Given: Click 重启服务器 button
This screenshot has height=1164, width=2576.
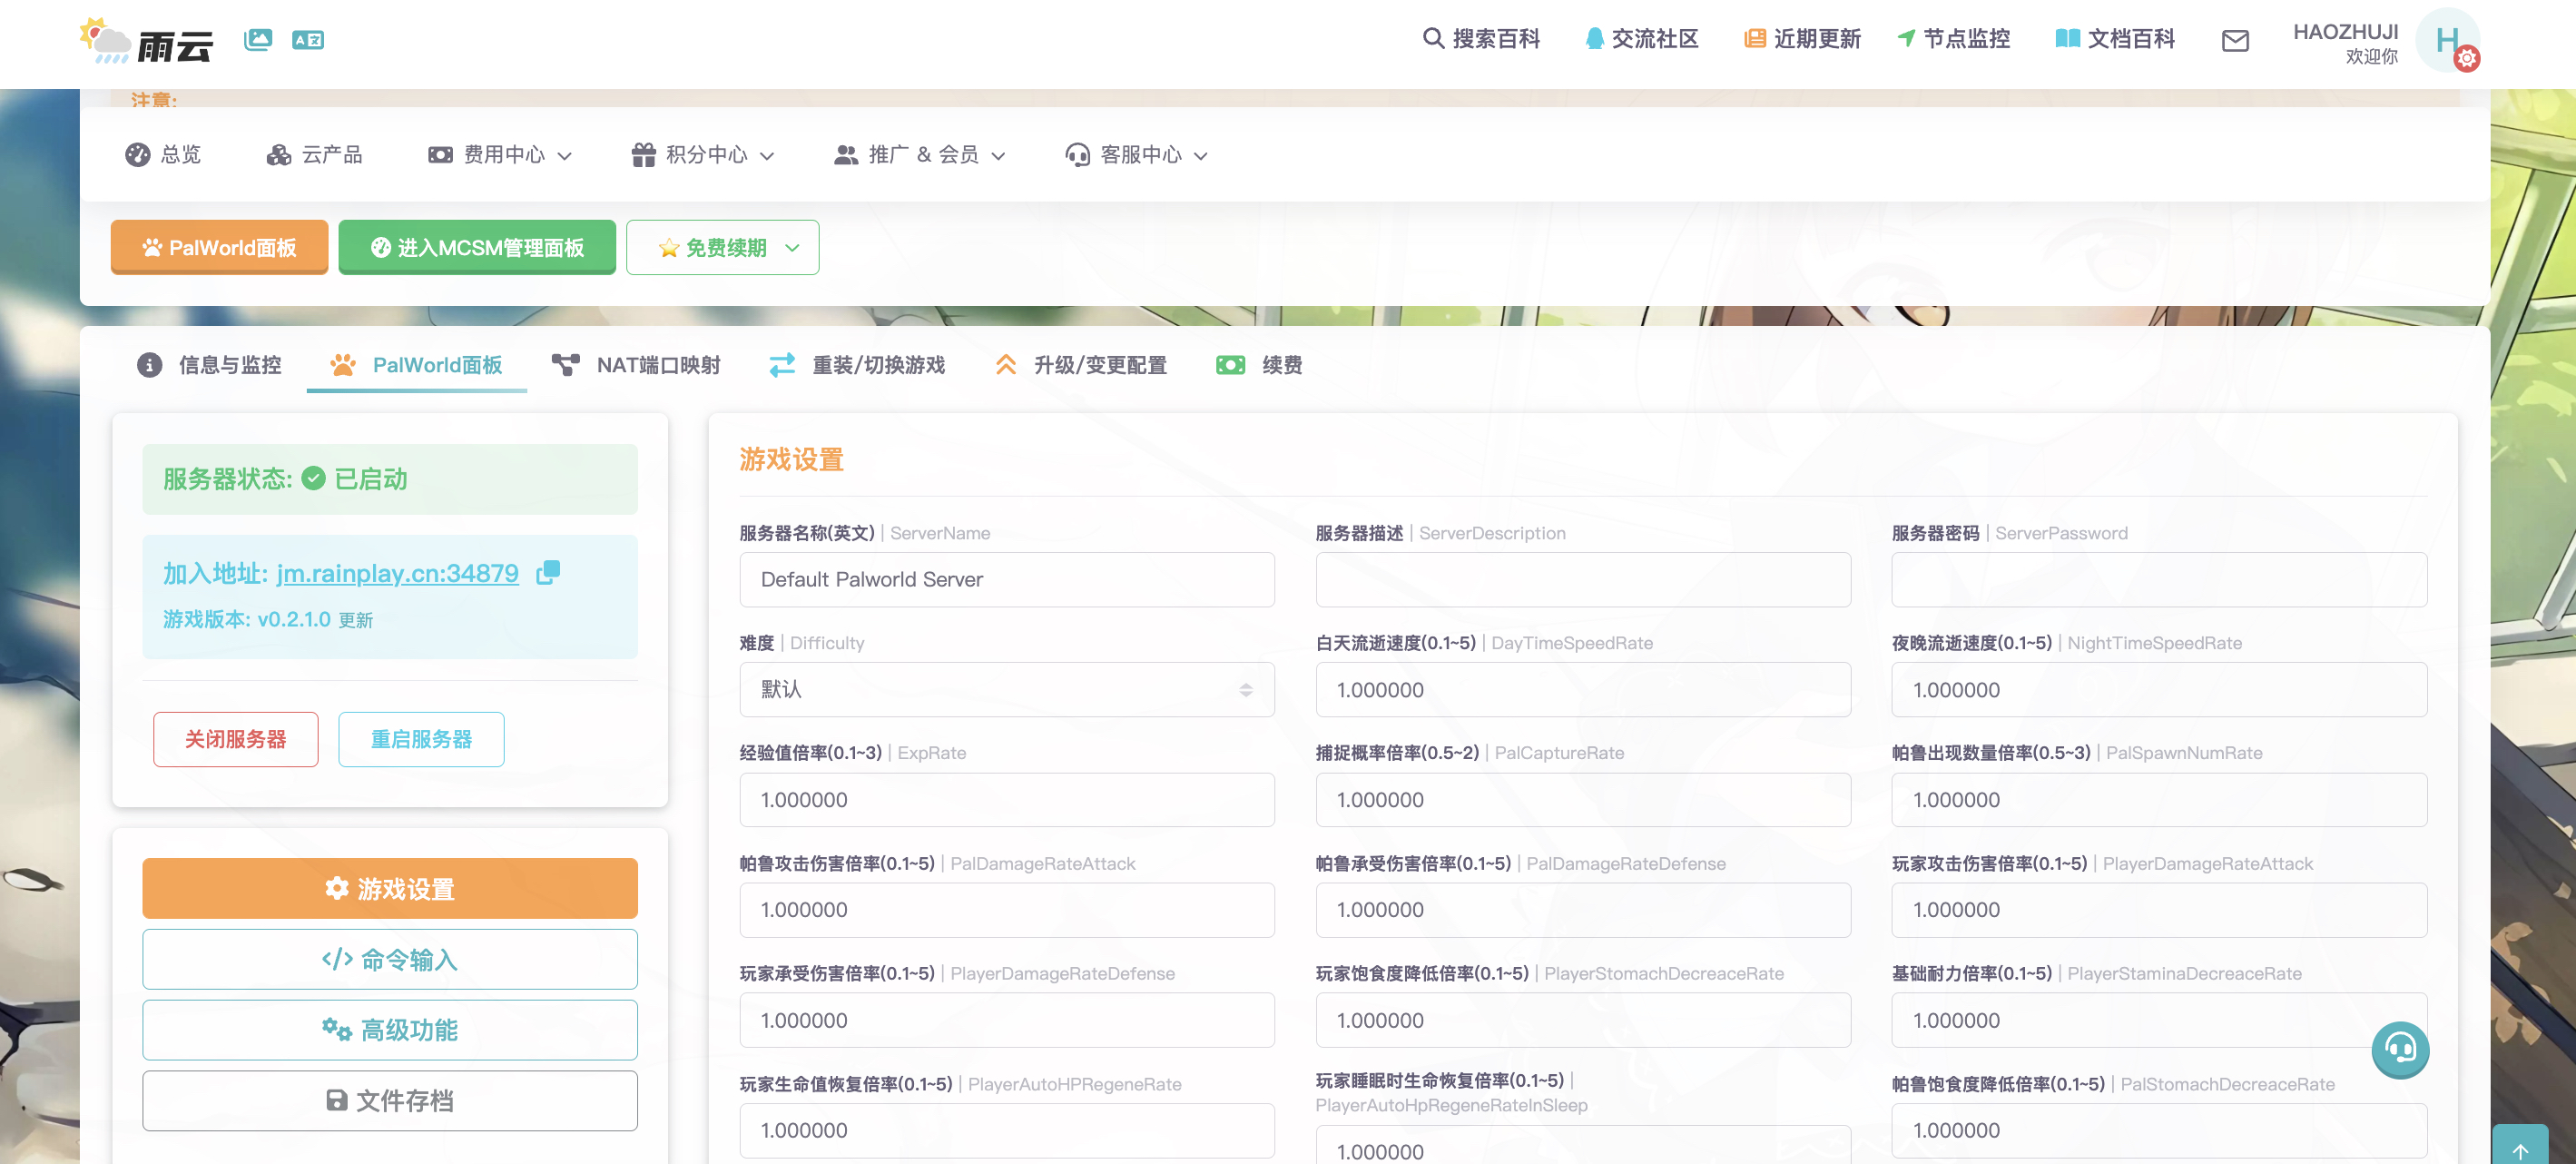Looking at the screenshot, I should pos(421,739).
